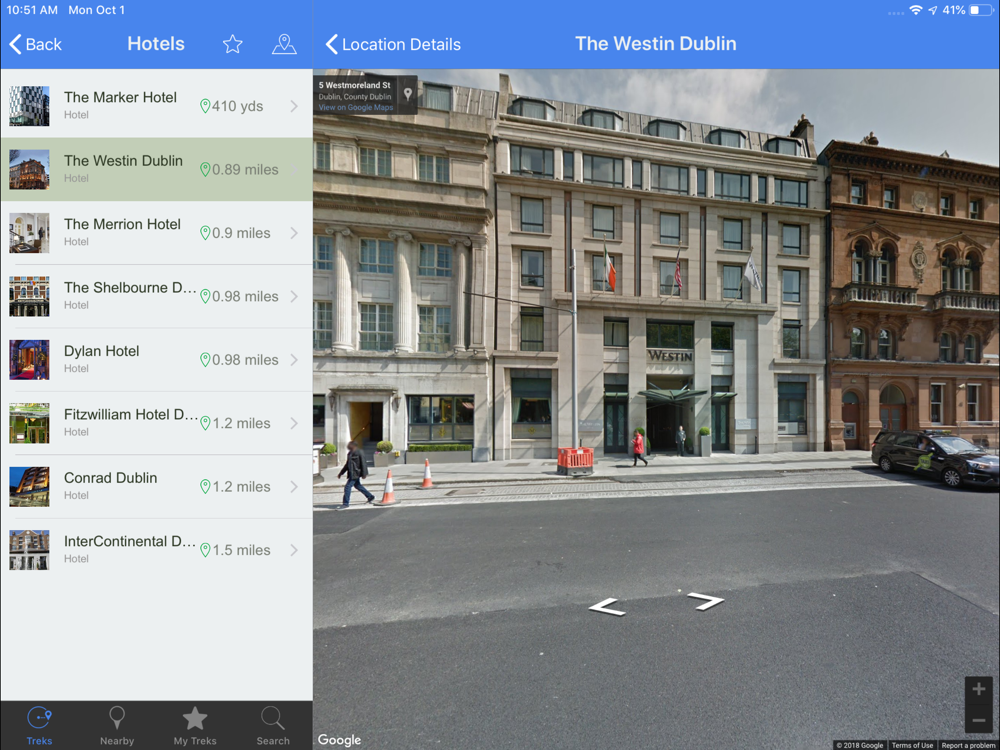Switch to the Search tab
Image resolution: width=1000 pixels, height=750 pixels.
pyautogui.click(x=273, y=725)
